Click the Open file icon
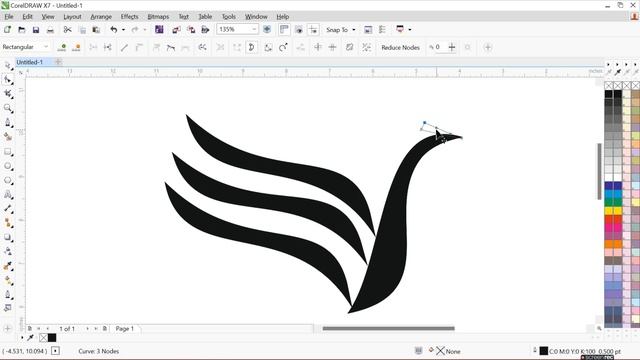The height and width of the screenshot is (360, 640). (22, 30)
